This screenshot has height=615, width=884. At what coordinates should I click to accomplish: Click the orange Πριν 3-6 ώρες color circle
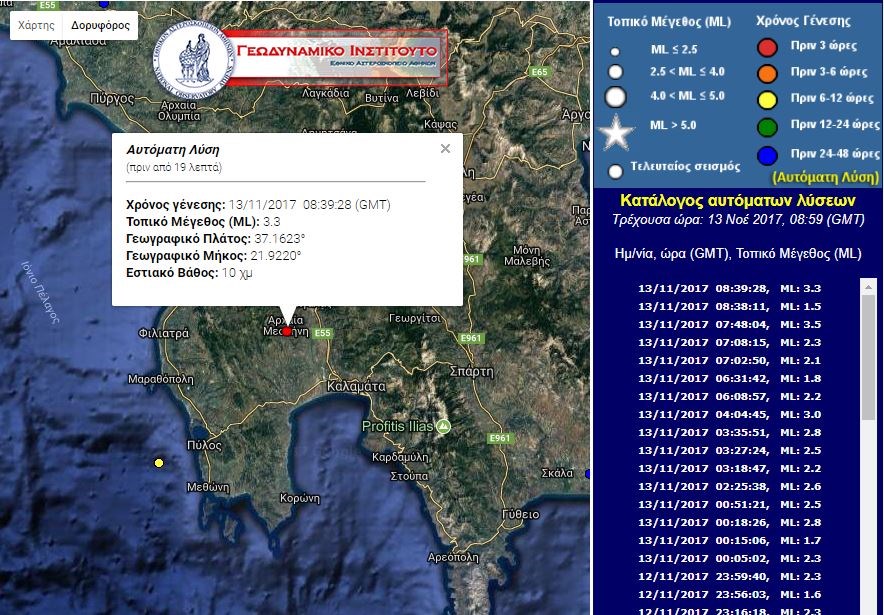767,73
